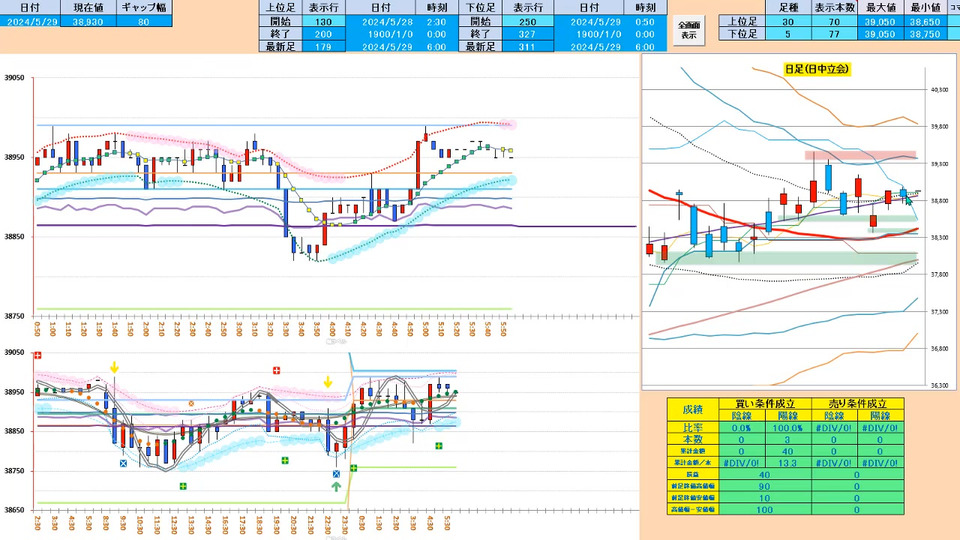Select the results cell showing 10

tap(765, 498)
